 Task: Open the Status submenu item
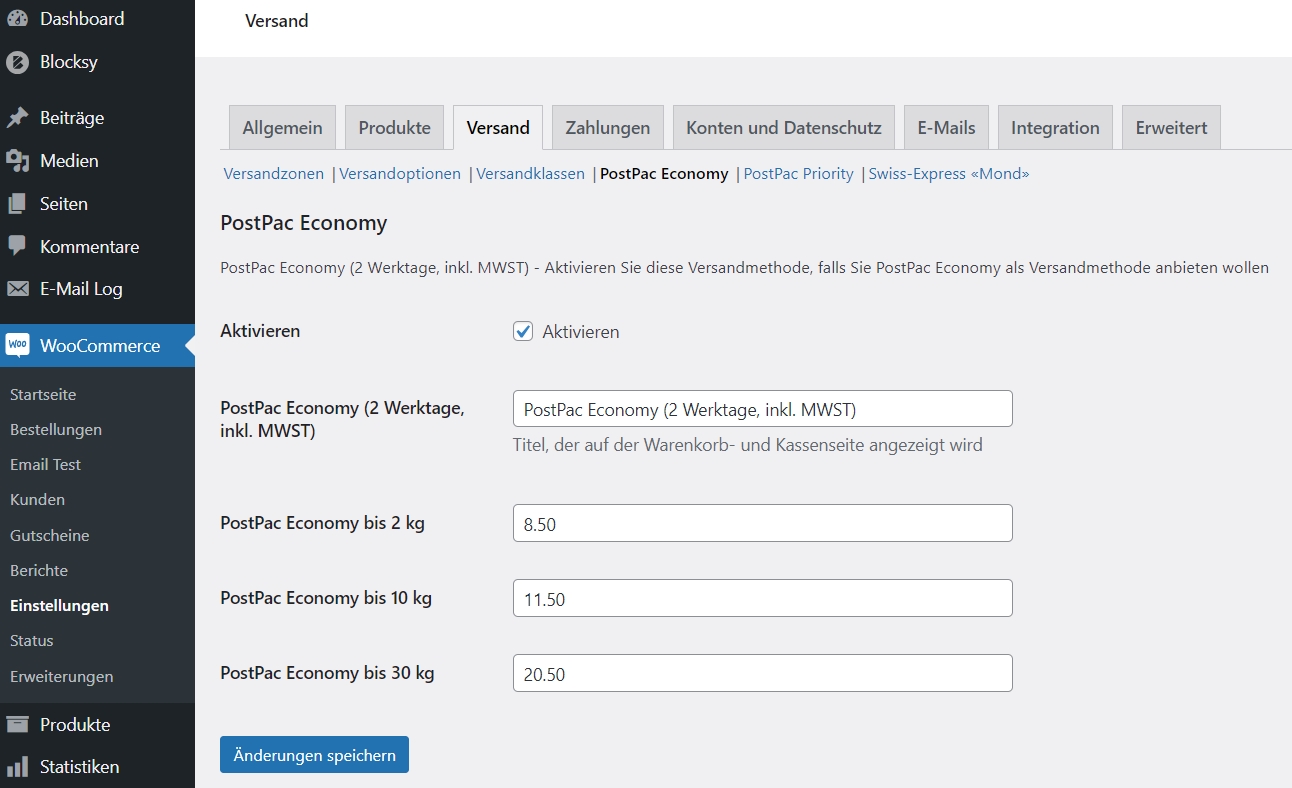pos(32,640)
